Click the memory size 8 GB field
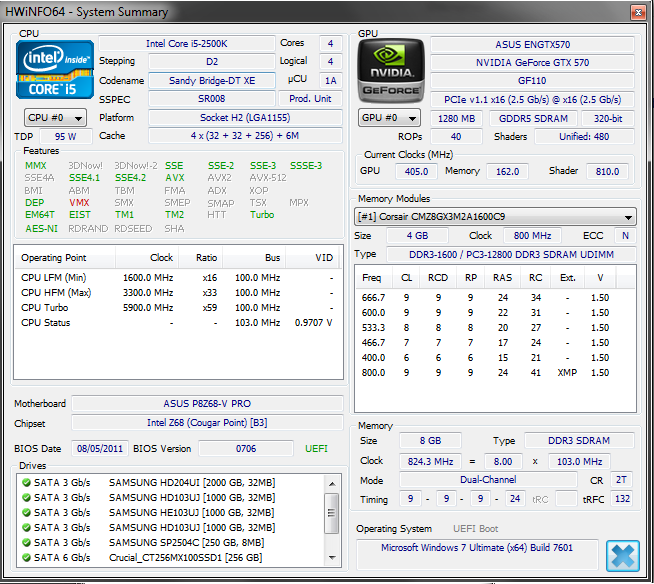 point(430,441)
